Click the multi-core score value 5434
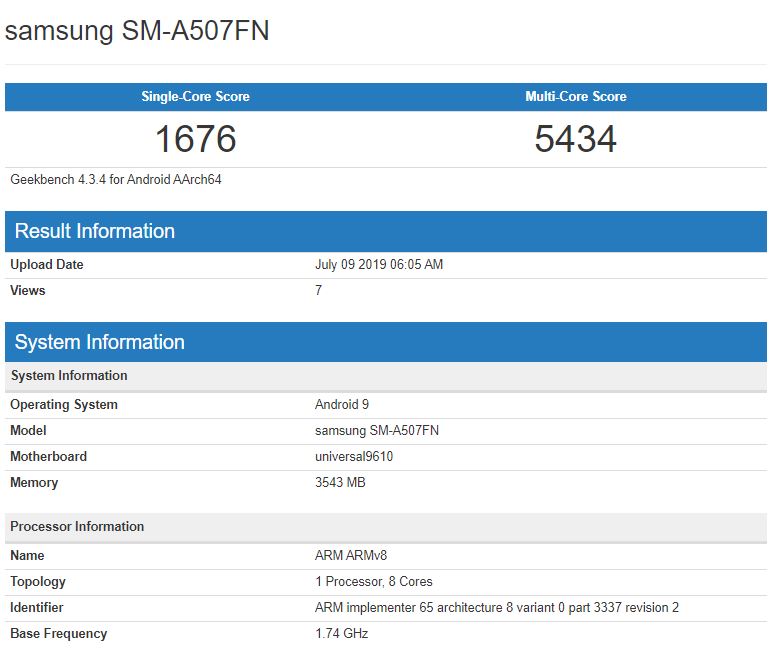This screenshot has width=773, height=661. tap(575, 139)
